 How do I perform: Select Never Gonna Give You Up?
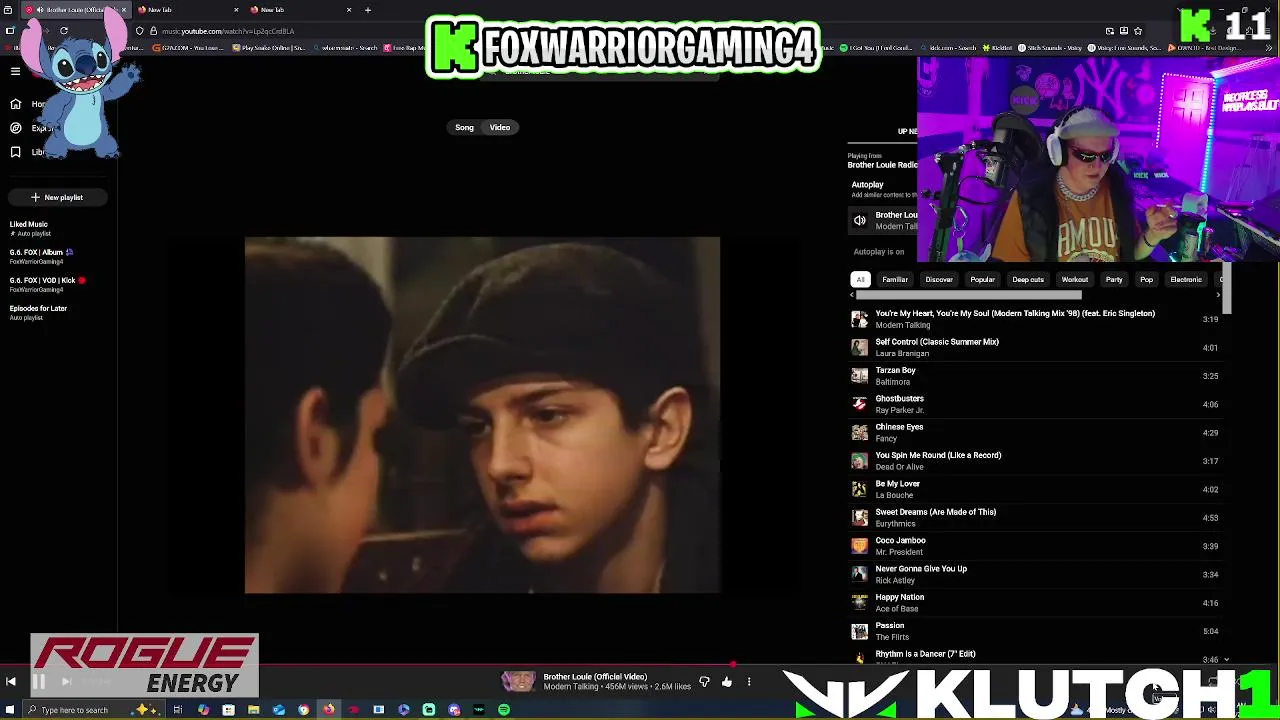click(x=1035, y=574)
